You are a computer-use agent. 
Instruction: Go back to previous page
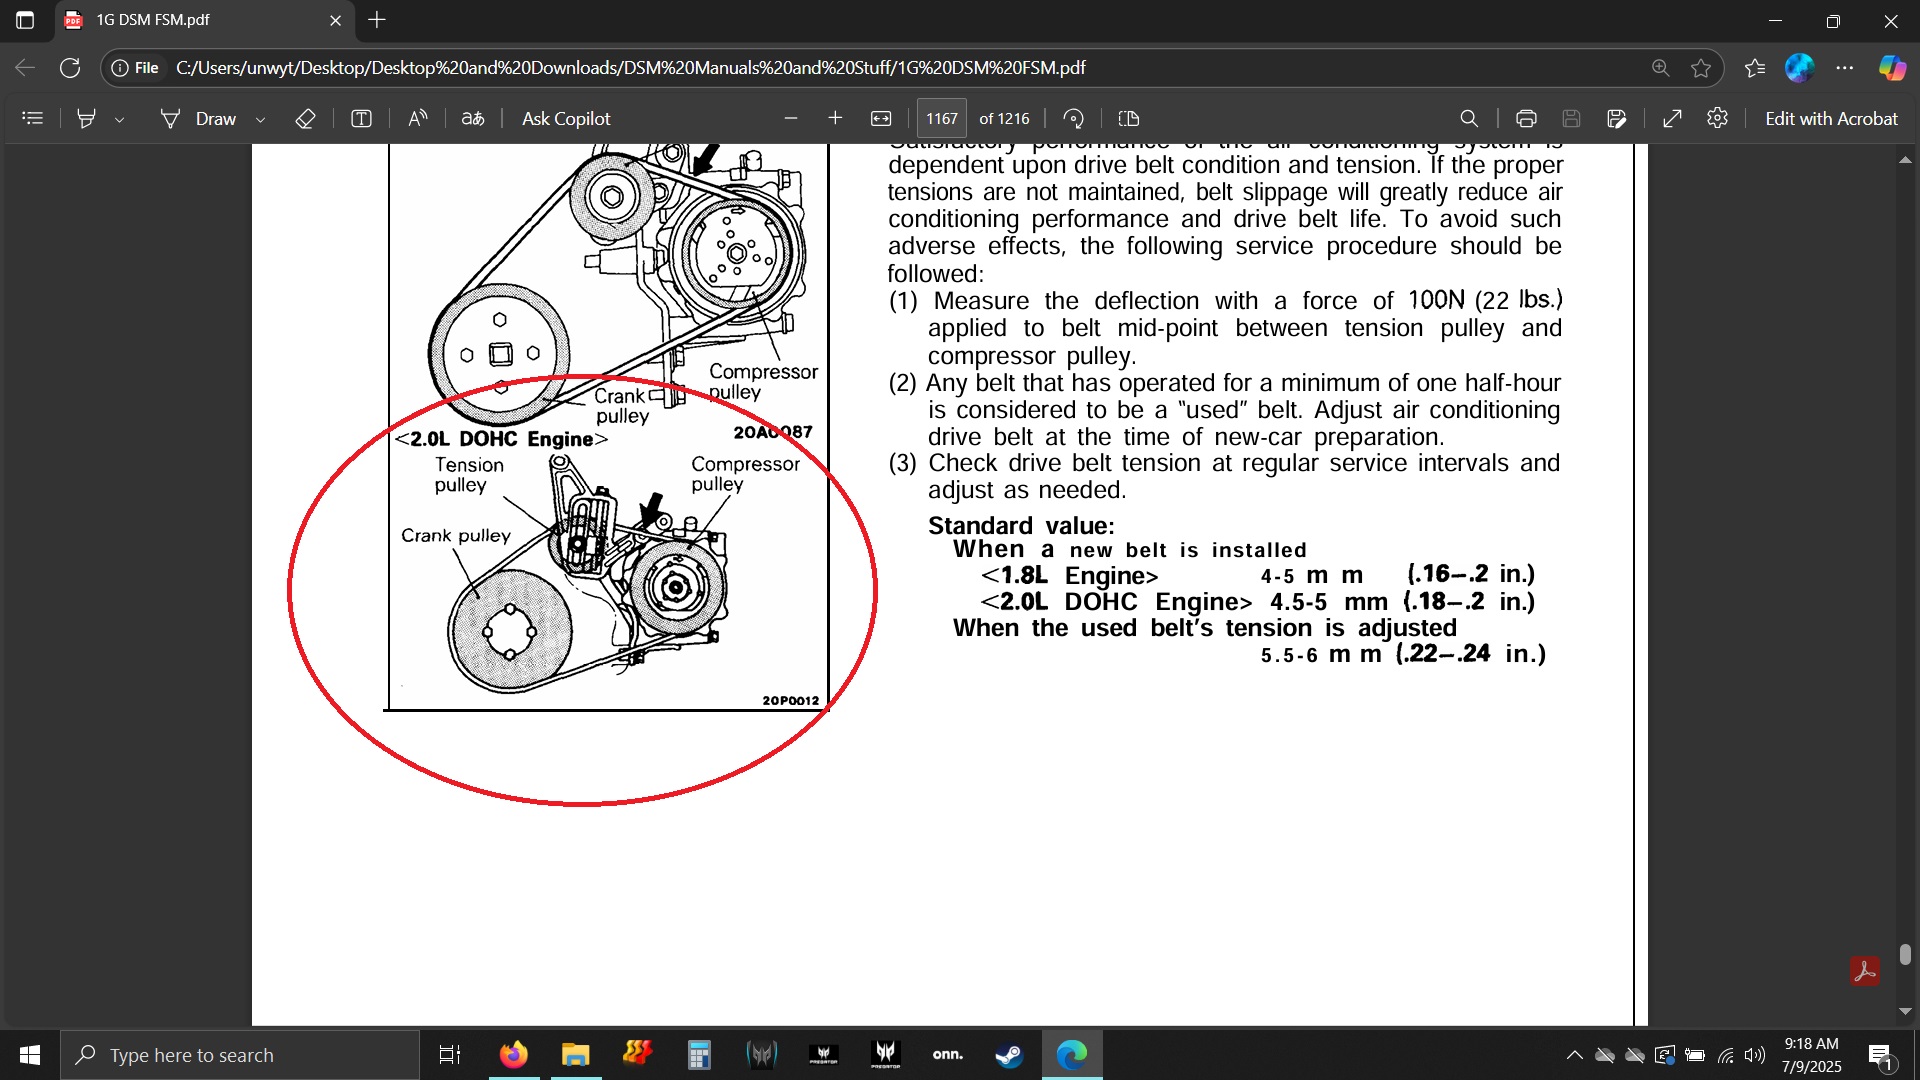coord(25,68)
